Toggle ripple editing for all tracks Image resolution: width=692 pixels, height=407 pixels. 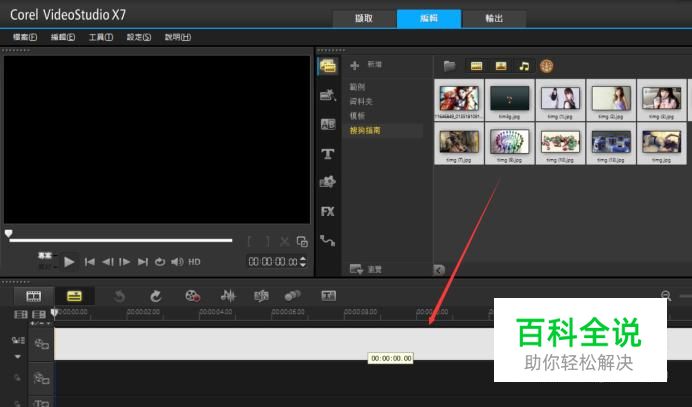click(18, 340)
